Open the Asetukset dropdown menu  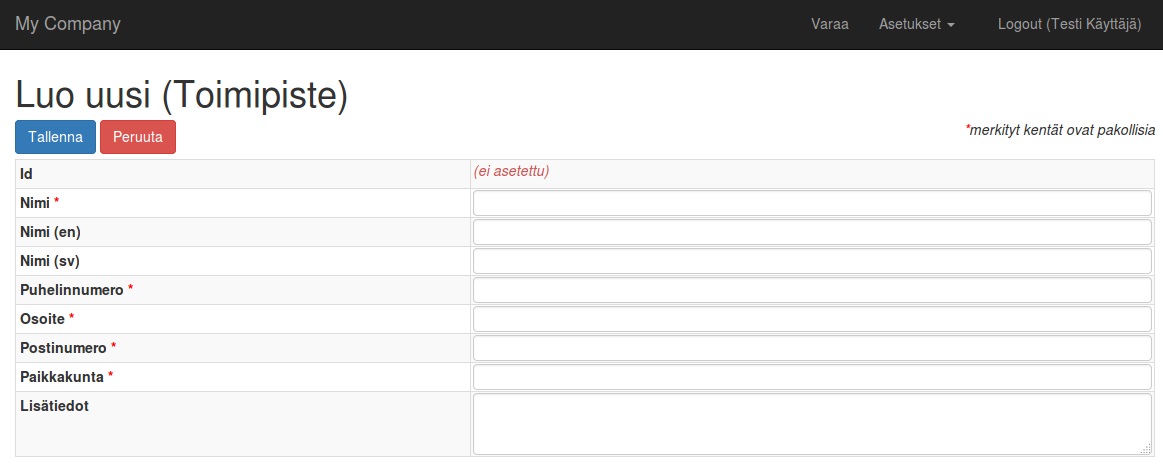917,24
